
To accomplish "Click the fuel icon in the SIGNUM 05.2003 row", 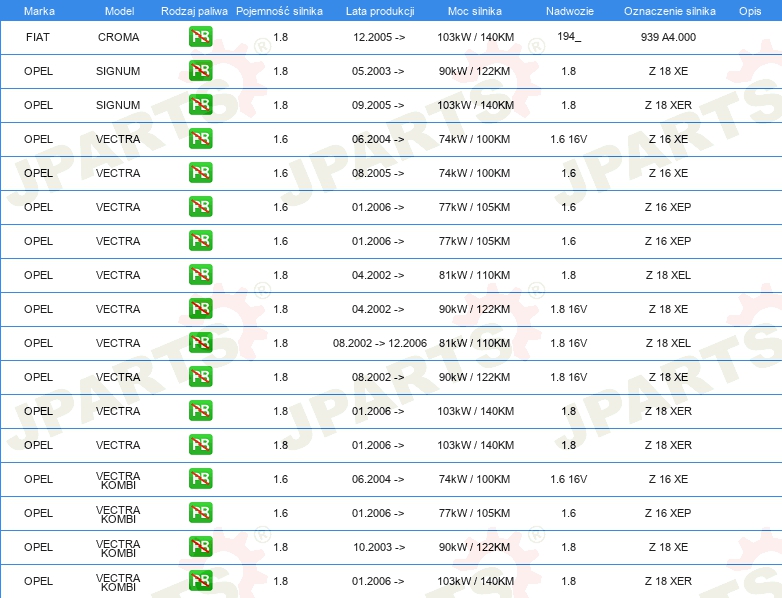I will pyautogui.click(x=200, y=70).
